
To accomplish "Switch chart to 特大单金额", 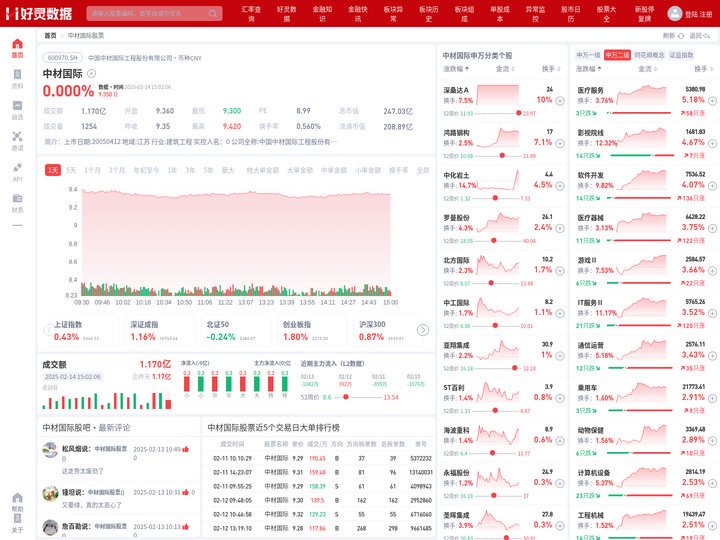I will click(263, 170).
